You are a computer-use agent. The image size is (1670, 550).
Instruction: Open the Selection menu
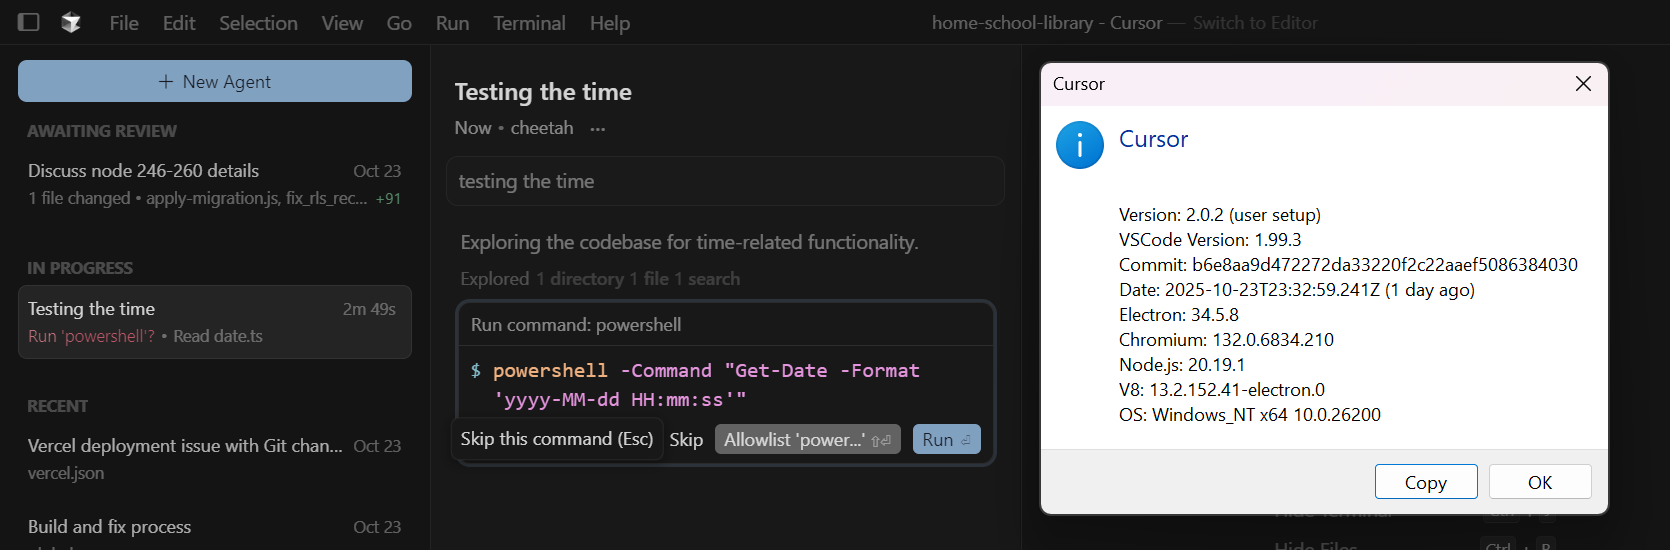(258, 23)
